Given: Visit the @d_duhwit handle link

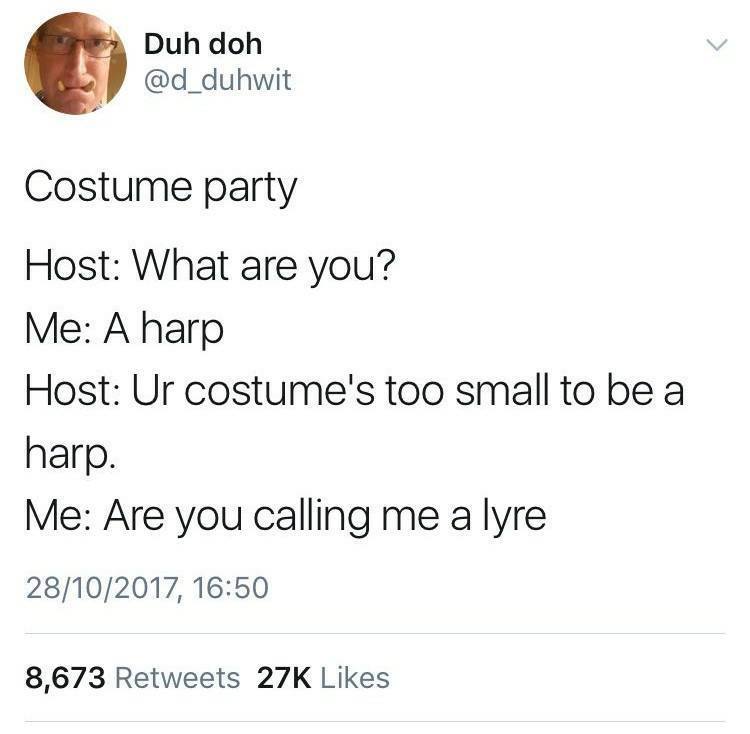Looking at the screenshot, I should 218,80.
